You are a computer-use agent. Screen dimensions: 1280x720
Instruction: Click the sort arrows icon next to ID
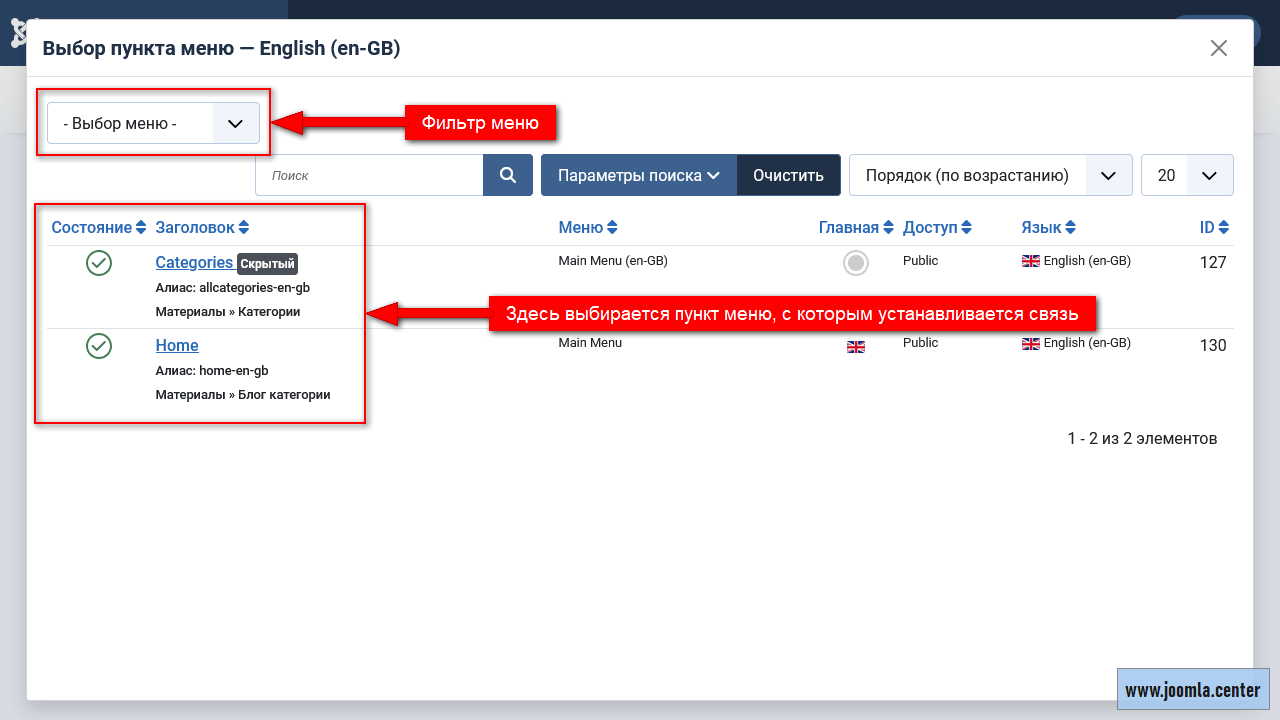click(1224, 228)
